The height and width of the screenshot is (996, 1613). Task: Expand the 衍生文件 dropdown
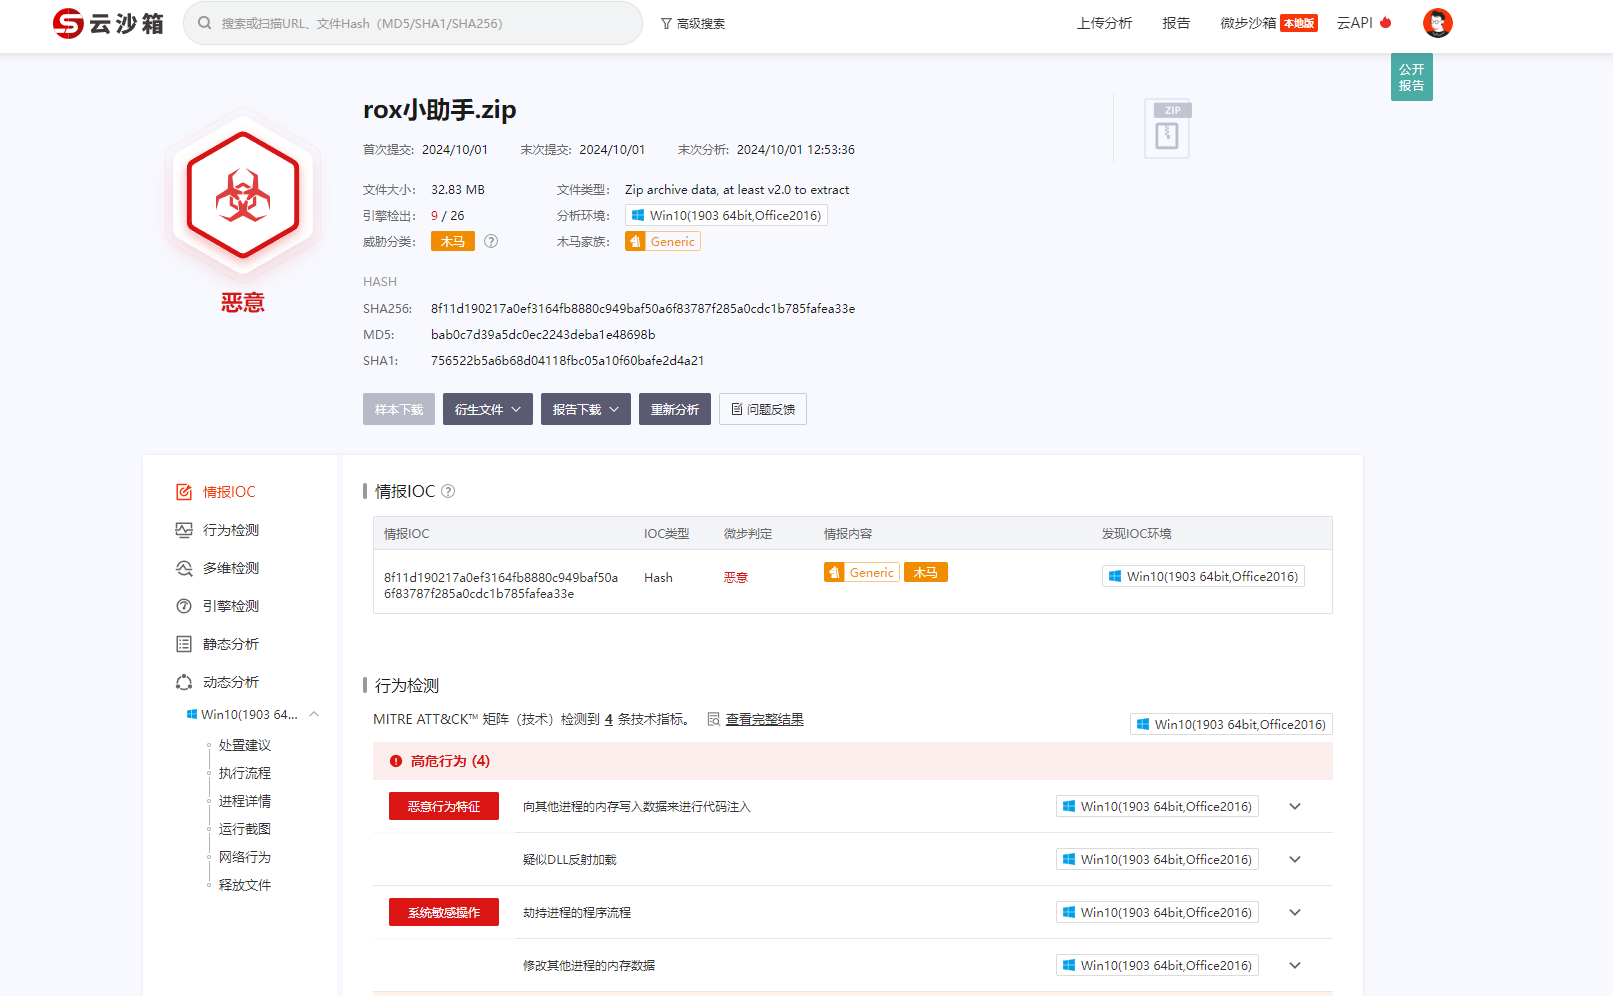coord(487,409)
